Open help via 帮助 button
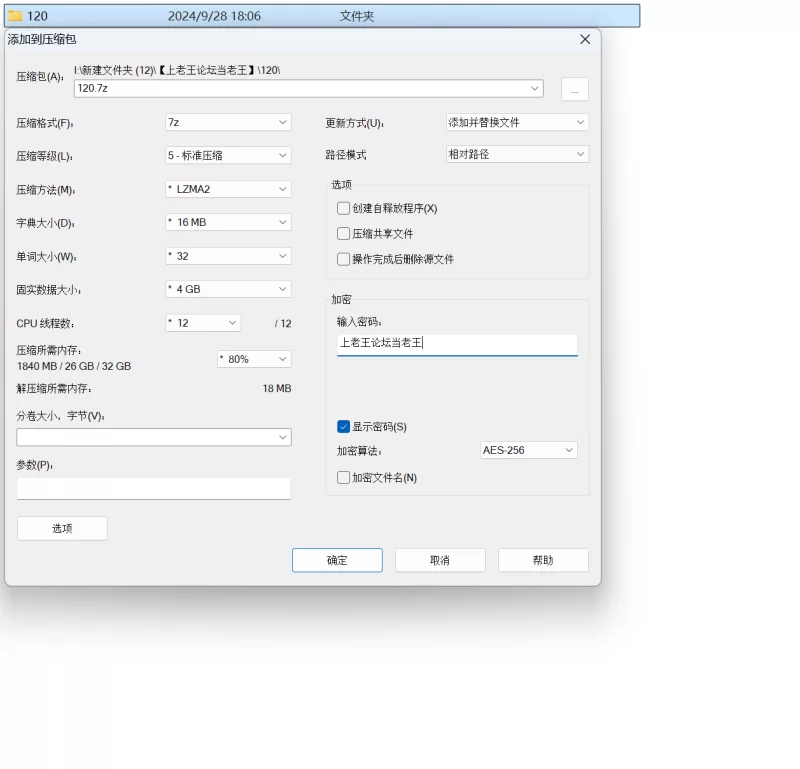This screenshot has height=769, width=800. tap(543, 560)
